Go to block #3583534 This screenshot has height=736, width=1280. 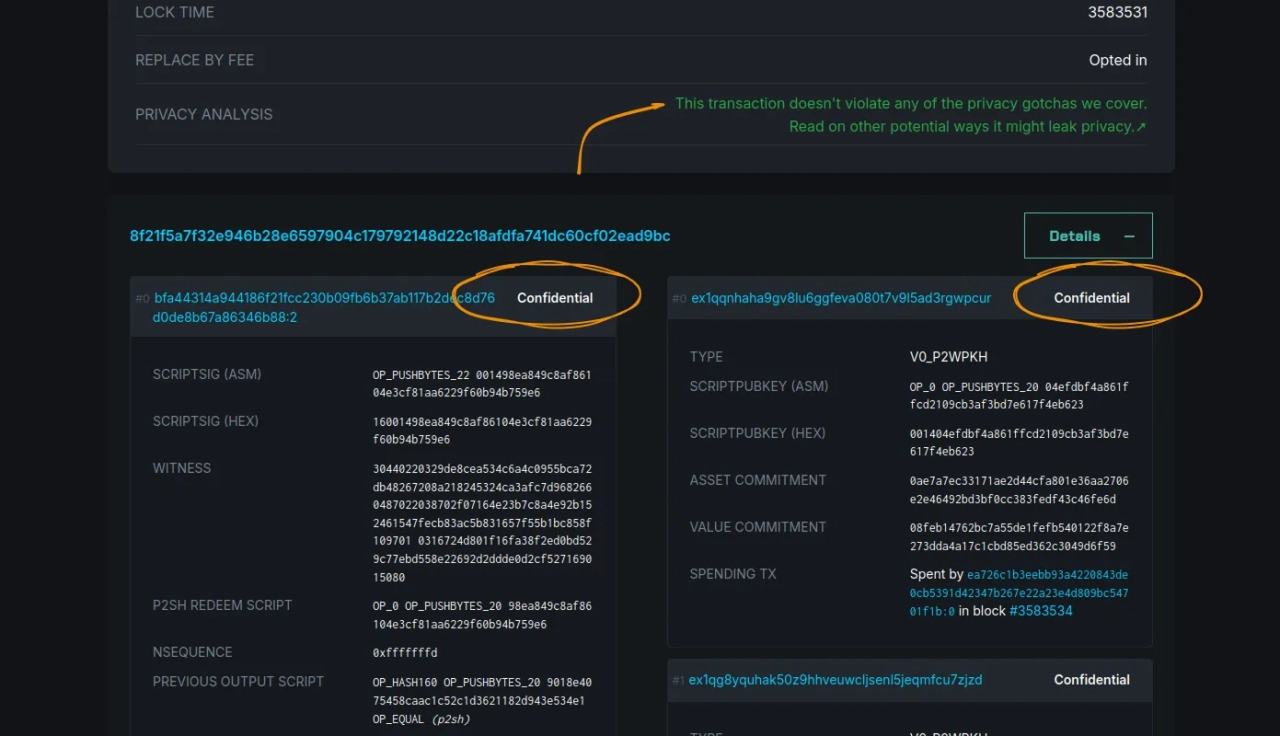(x=1040, y=611)
